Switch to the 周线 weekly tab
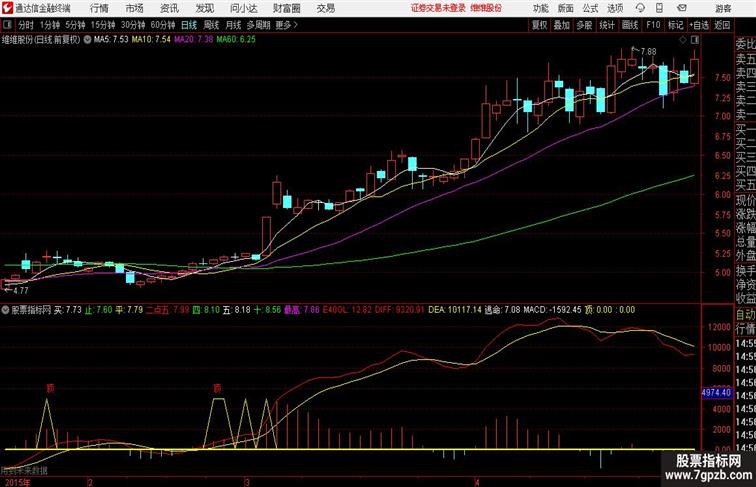This screenshot has height=487, width=756. [x=211, y=25]
